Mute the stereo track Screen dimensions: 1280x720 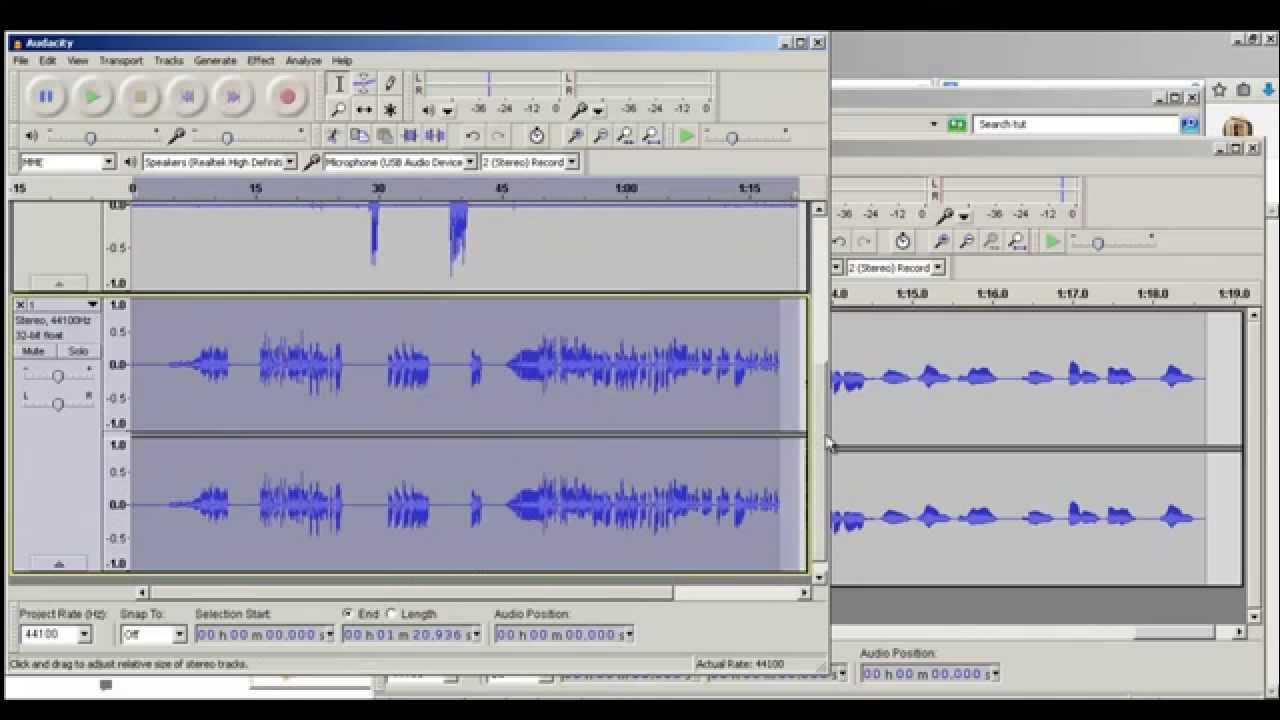tap(34, 351)
